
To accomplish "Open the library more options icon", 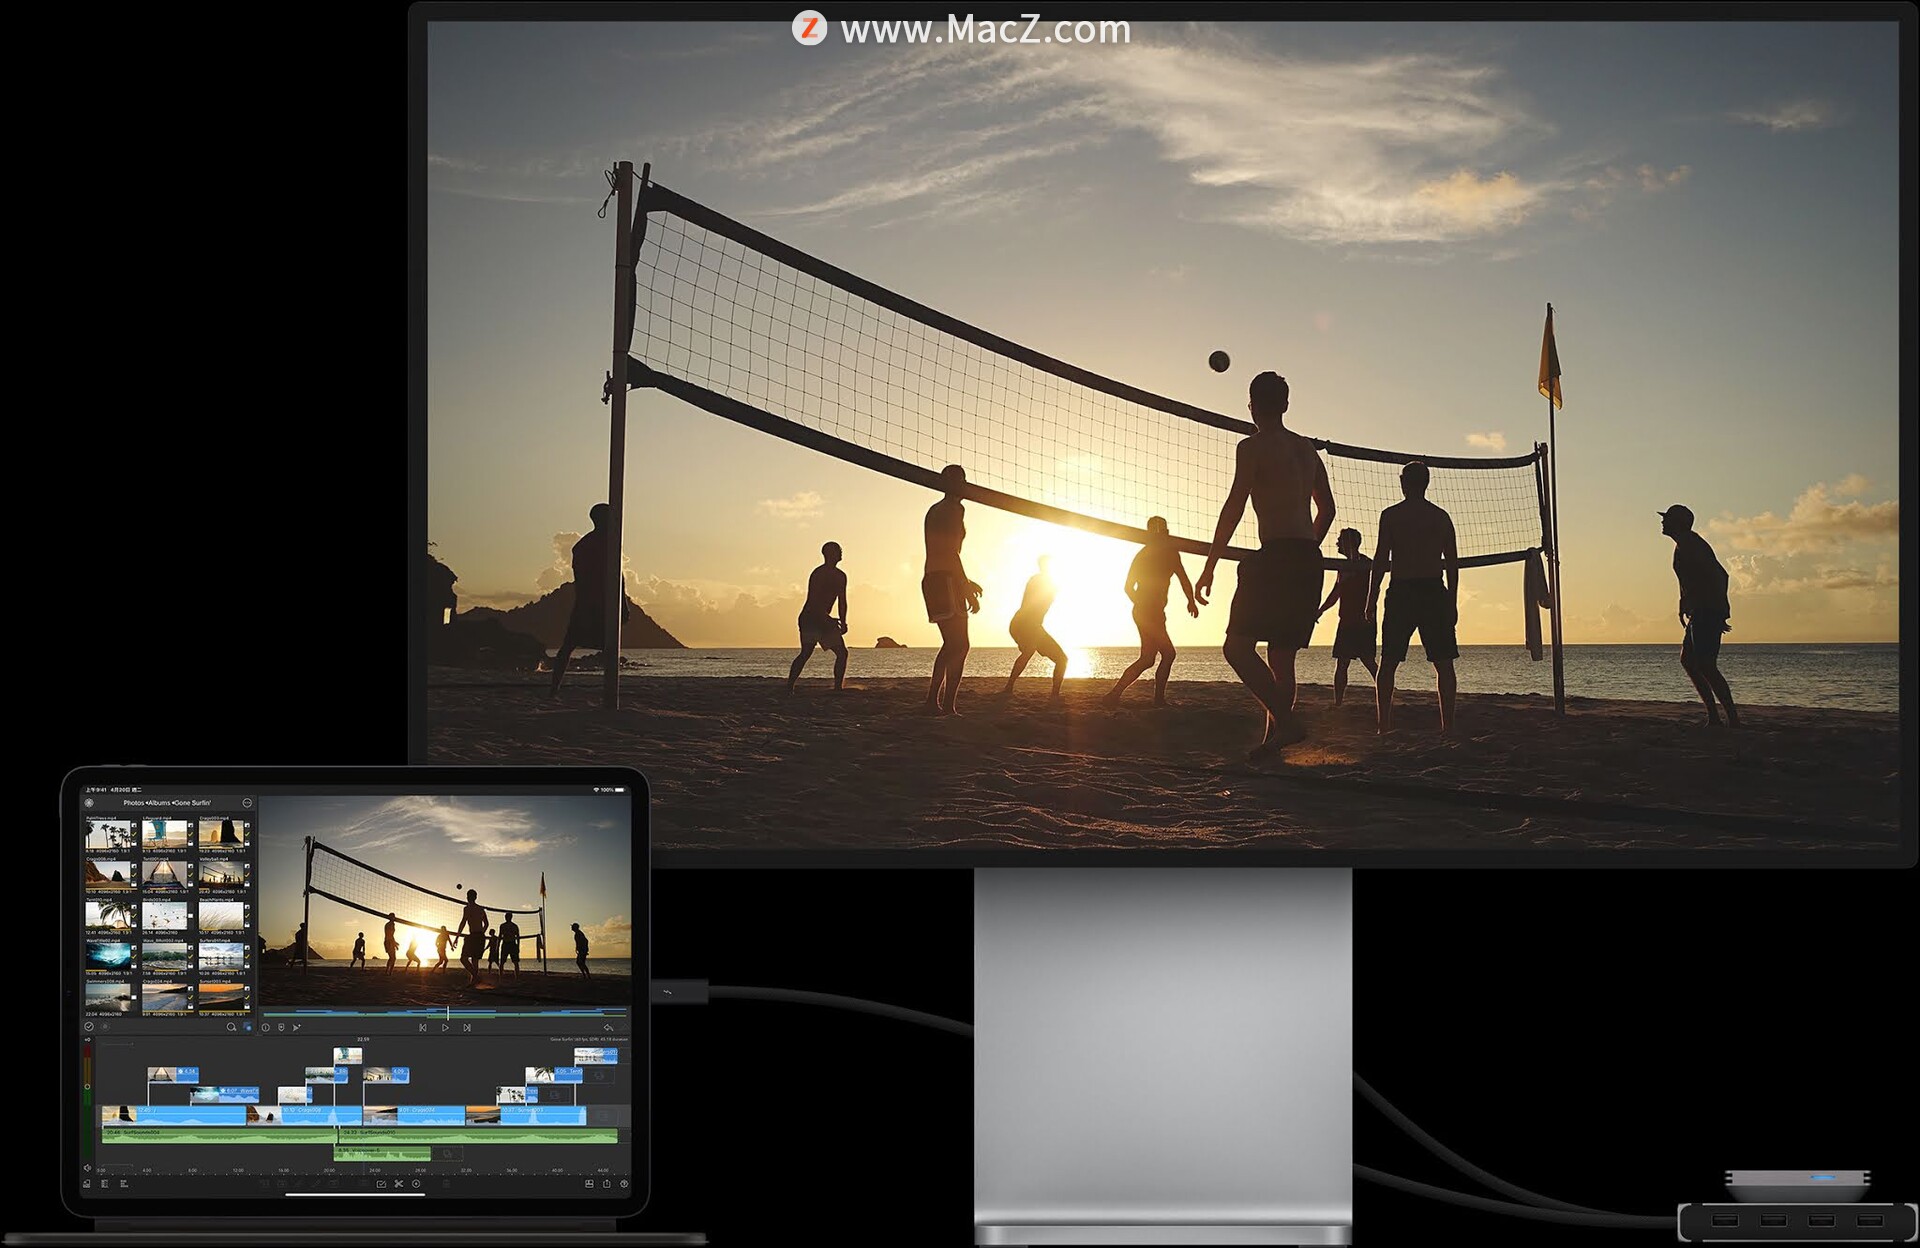I will tap(247, 803).
